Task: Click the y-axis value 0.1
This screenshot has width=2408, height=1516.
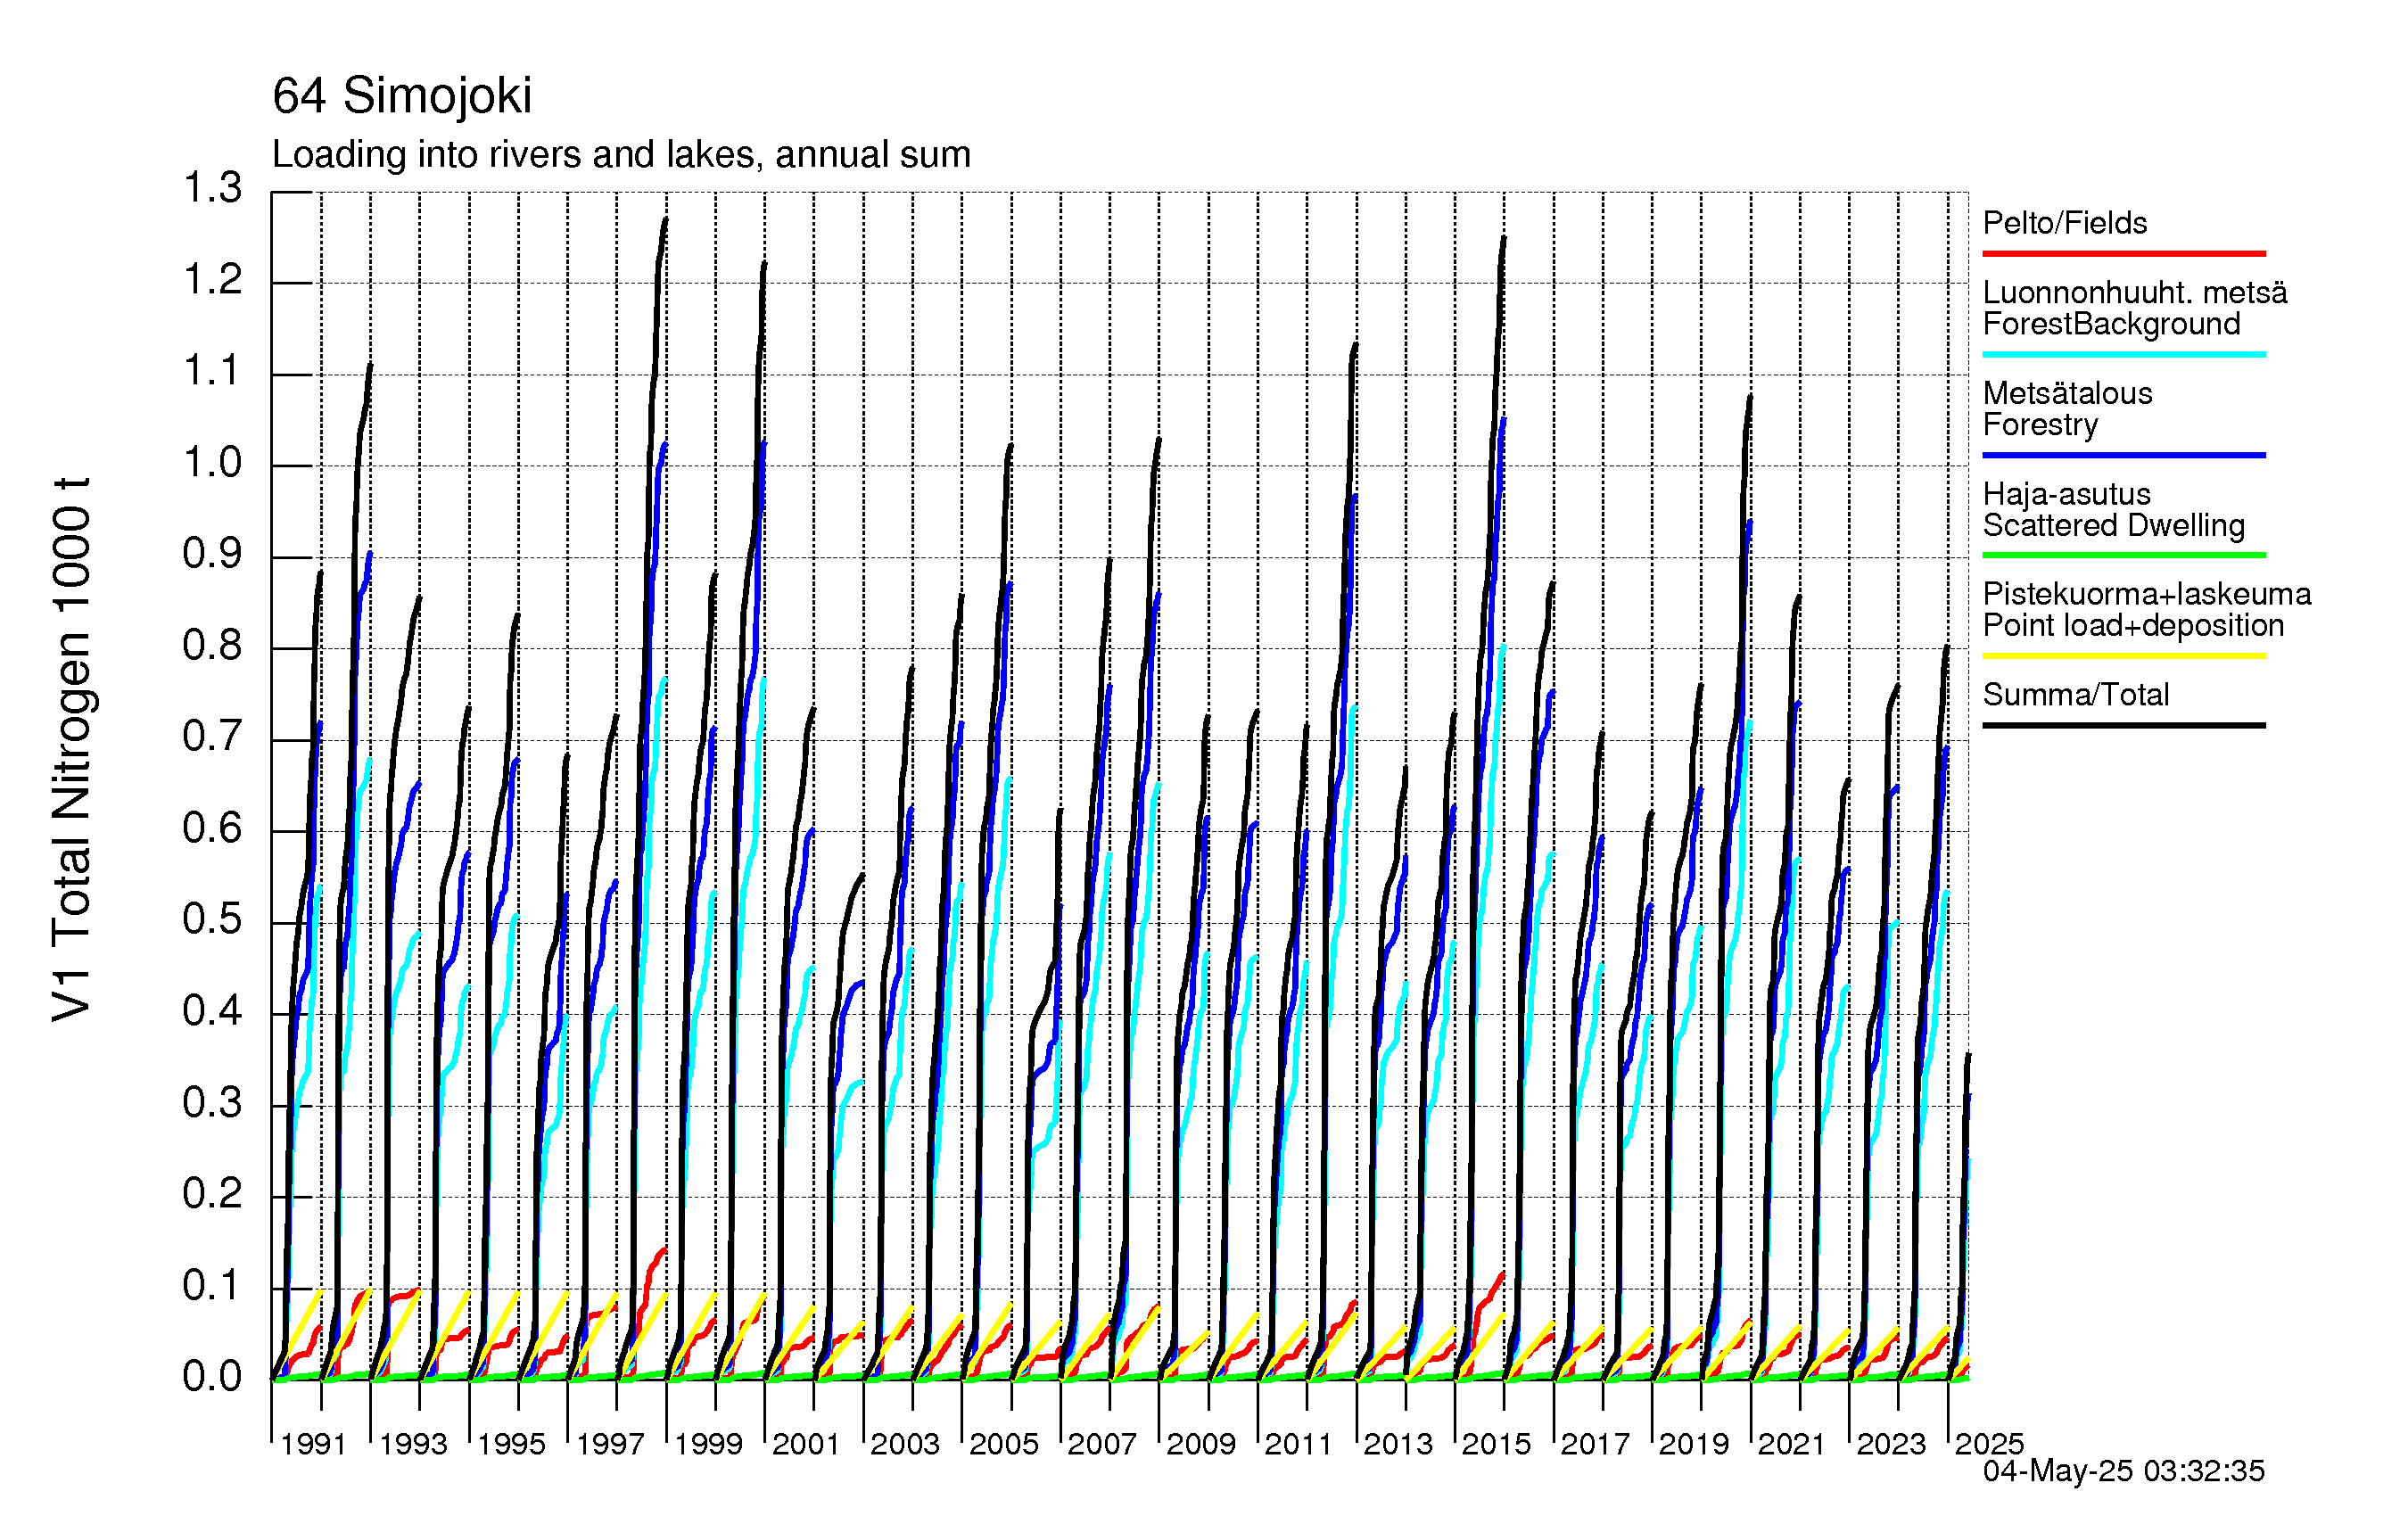Action: (x=212, y=1286)
